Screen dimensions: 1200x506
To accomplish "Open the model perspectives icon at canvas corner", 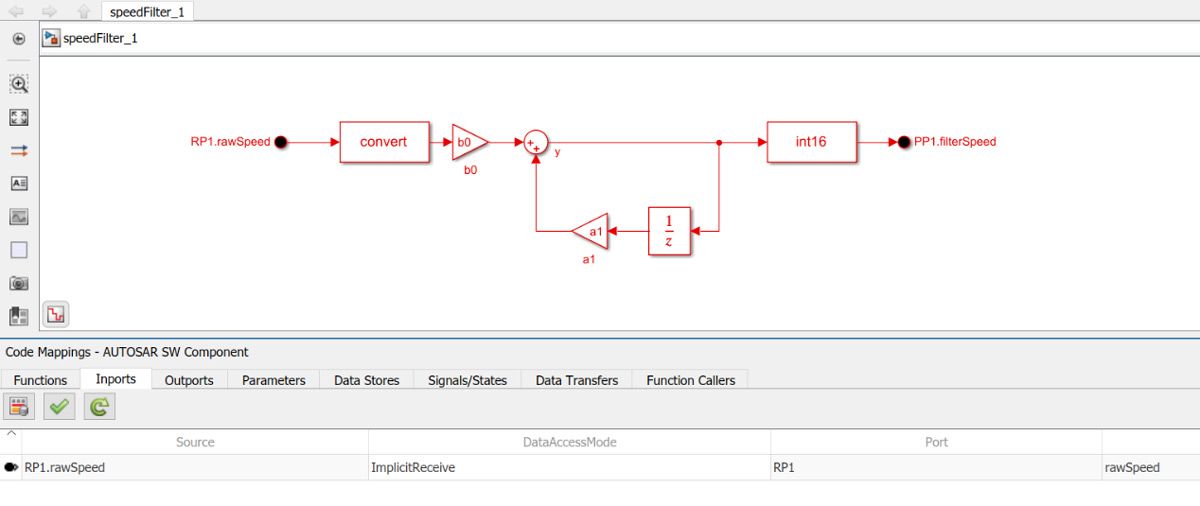I will pos(55,314).
